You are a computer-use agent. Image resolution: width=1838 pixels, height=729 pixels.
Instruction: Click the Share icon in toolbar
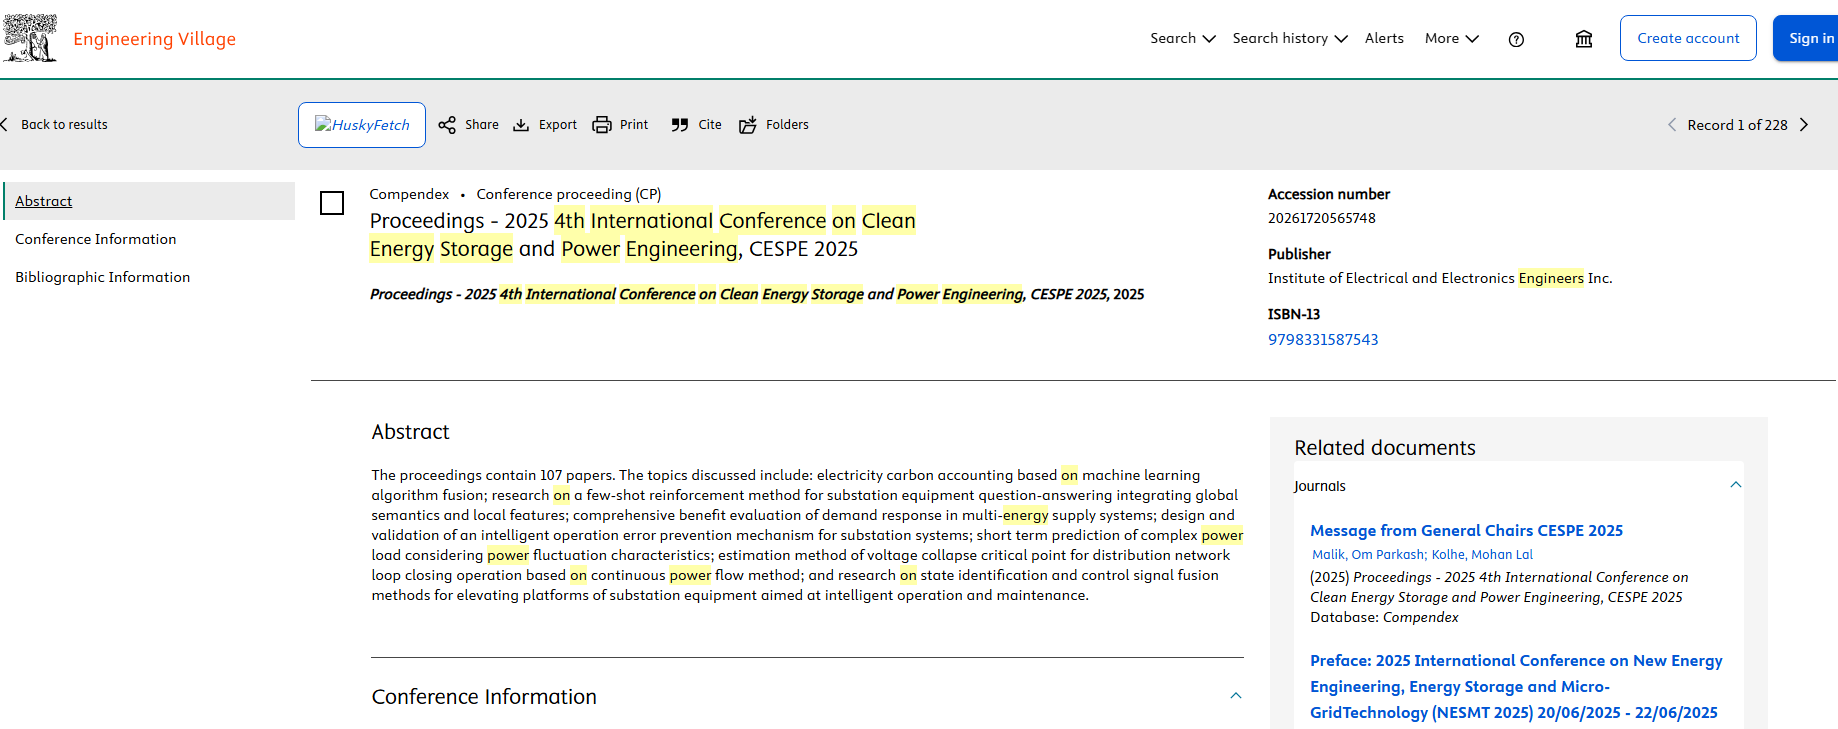(x=447, y=125)
